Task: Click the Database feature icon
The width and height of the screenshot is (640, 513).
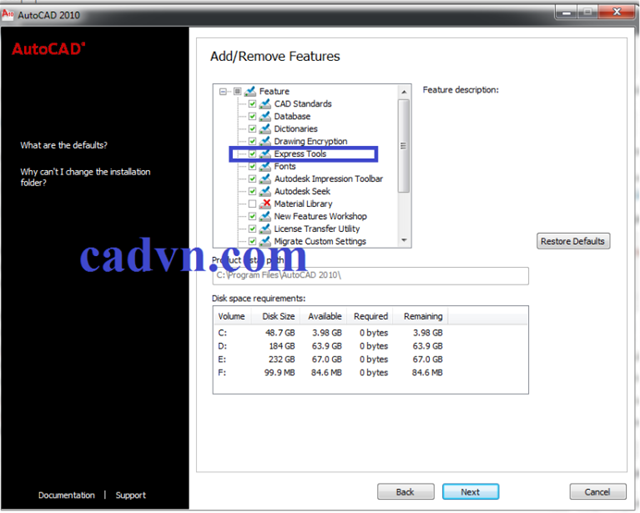Action: (265, 116)
